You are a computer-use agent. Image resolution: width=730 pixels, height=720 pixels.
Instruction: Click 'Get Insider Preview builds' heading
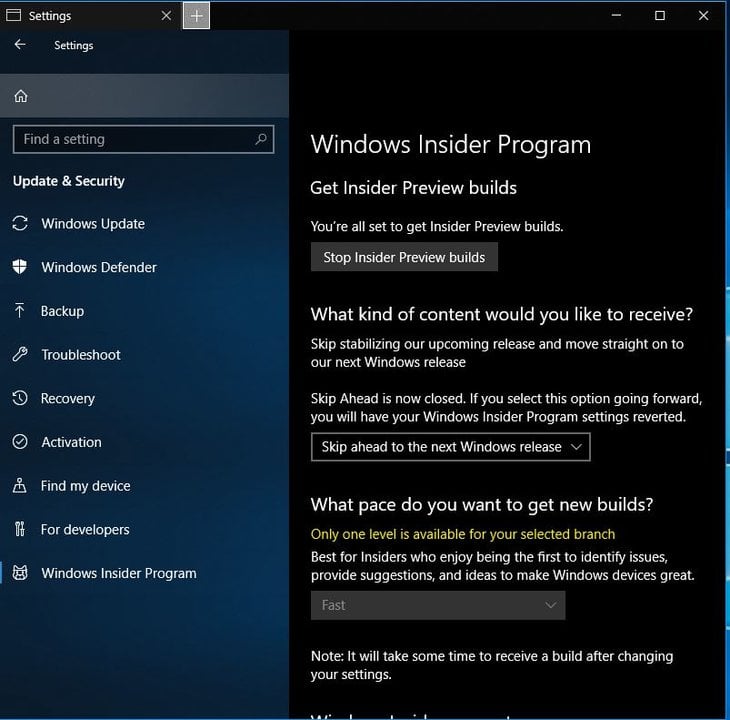(x=413, y=188)
